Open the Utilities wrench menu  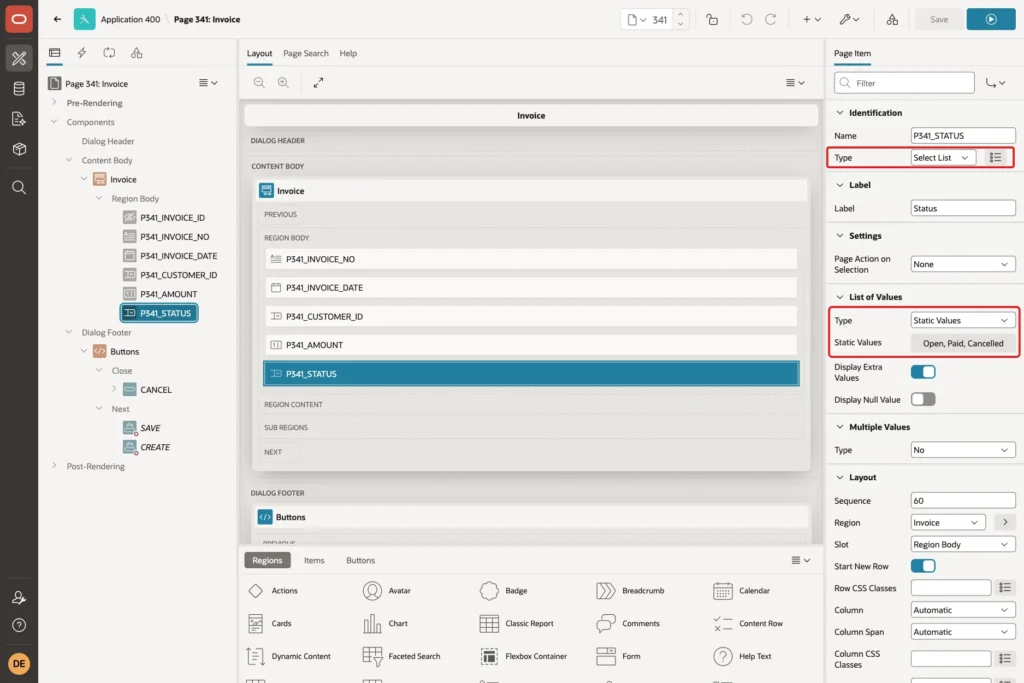tap(849, 20)
